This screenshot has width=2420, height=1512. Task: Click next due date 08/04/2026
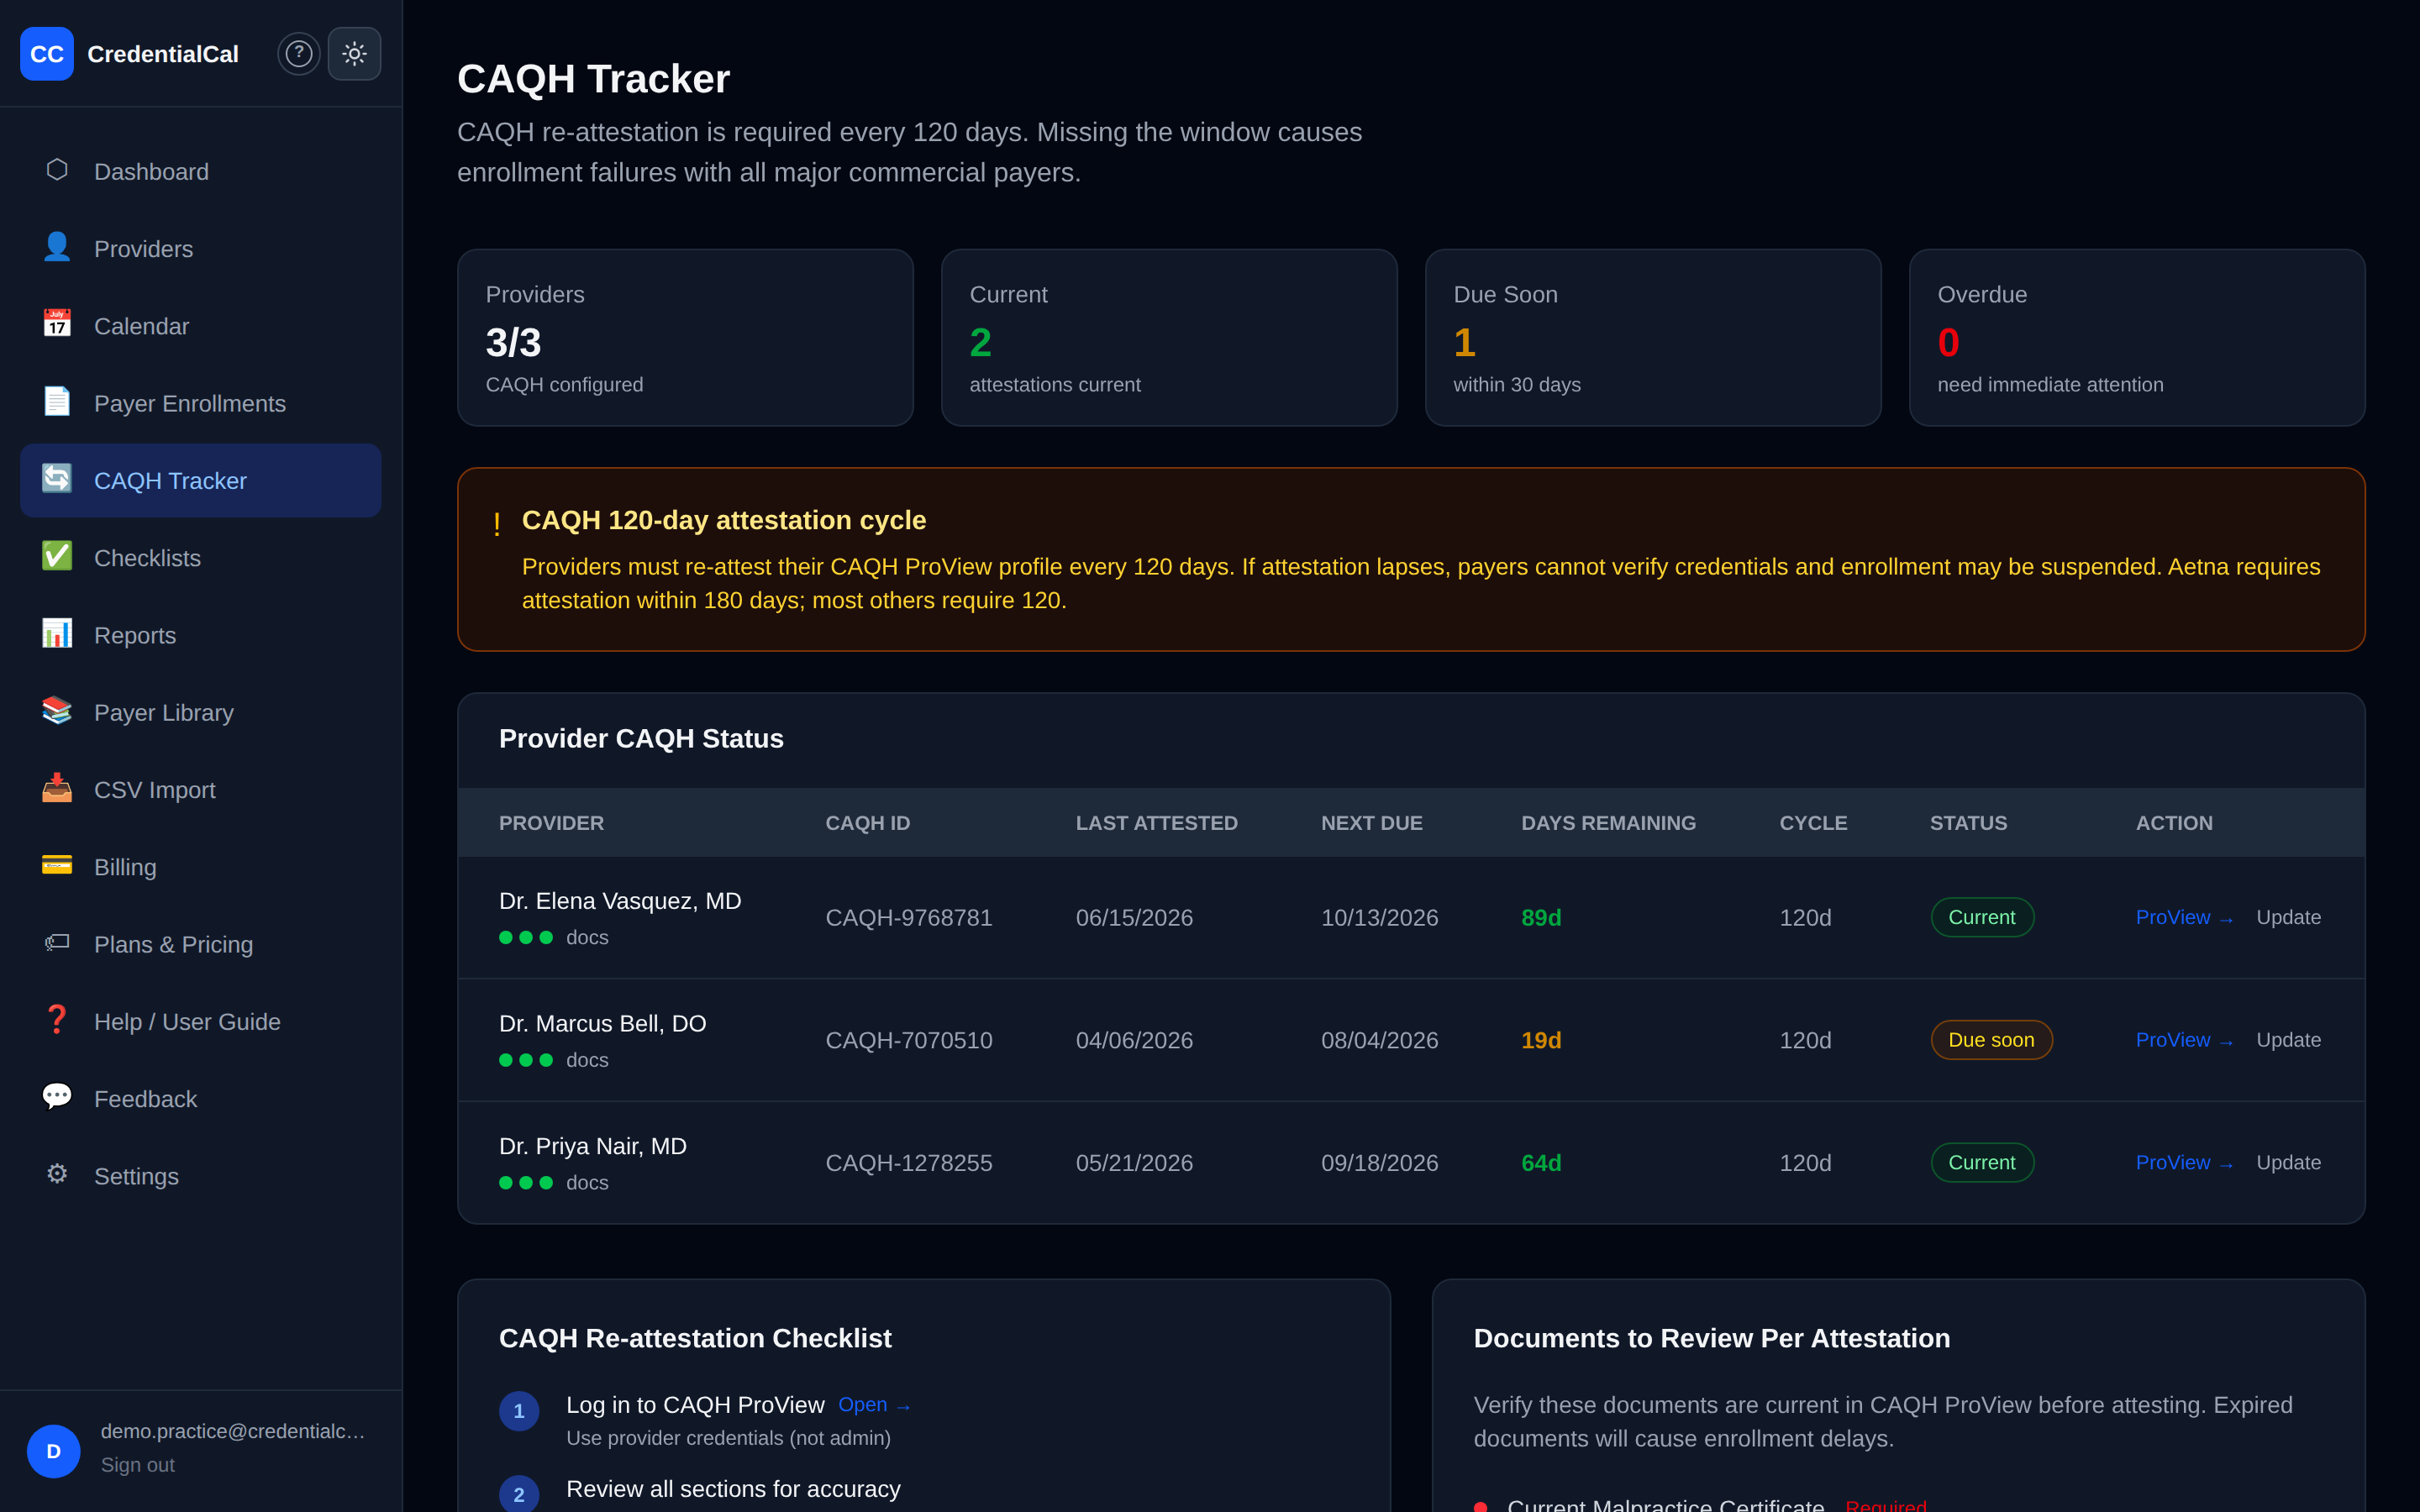pyautogui.click(x=1379, y=1040)
